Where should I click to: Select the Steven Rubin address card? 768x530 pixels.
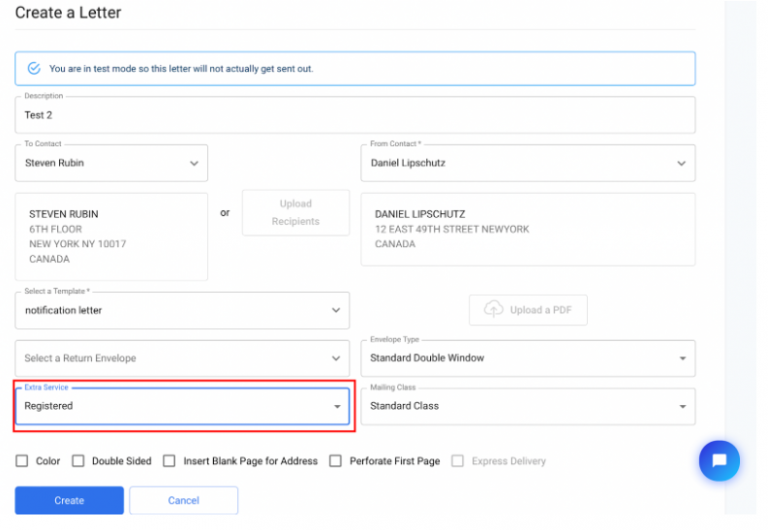pos(111,237)
